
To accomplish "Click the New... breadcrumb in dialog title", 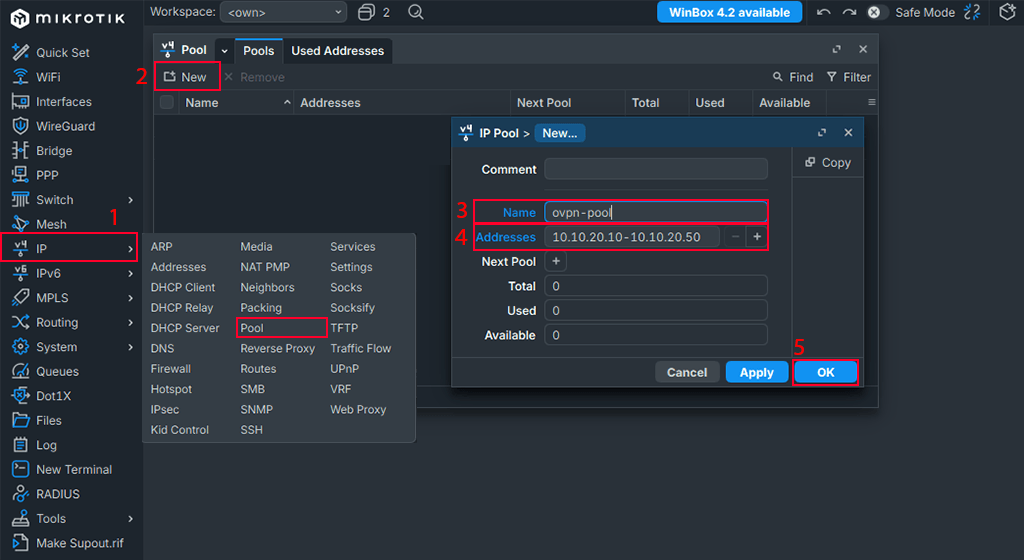I will tap(560, 133).
